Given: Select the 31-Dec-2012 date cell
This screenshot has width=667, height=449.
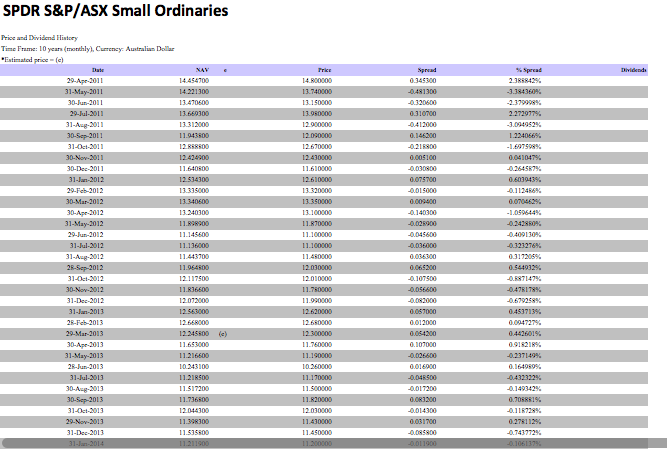Looking at the screenshot, I should click(x=85, y=301).
